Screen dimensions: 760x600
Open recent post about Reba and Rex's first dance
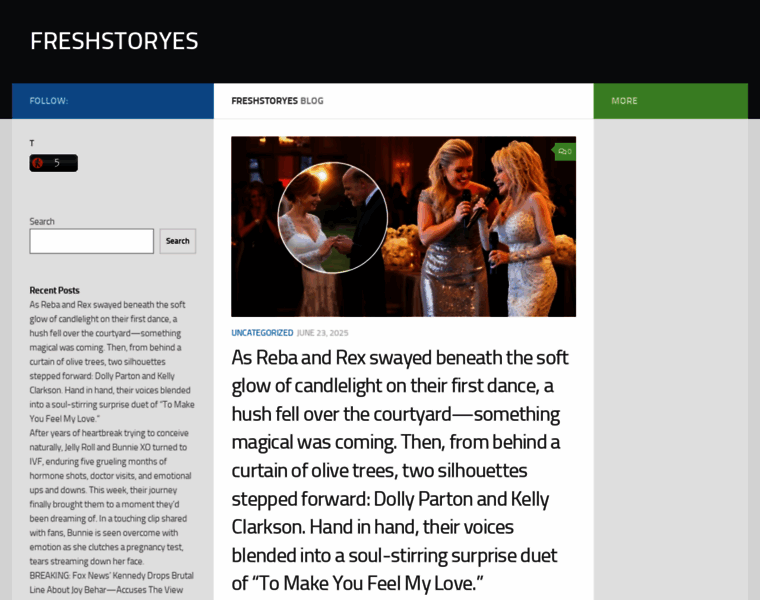click(x=111, y=362)
